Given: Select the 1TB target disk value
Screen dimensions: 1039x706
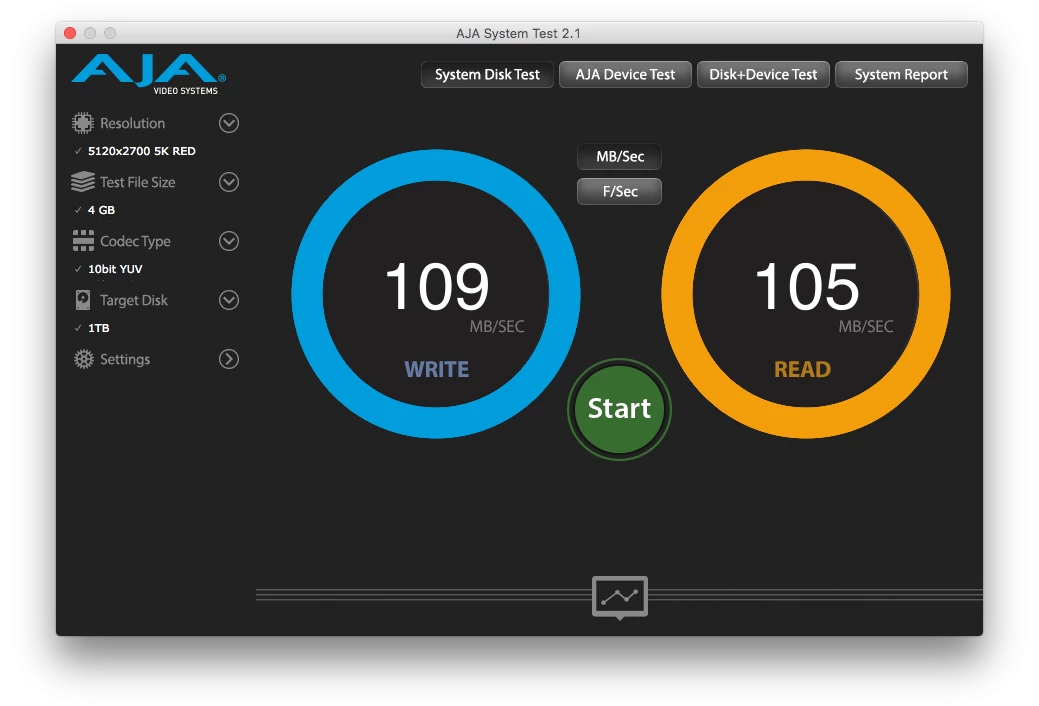Looking at the screenshot, I should pos(99,328).
